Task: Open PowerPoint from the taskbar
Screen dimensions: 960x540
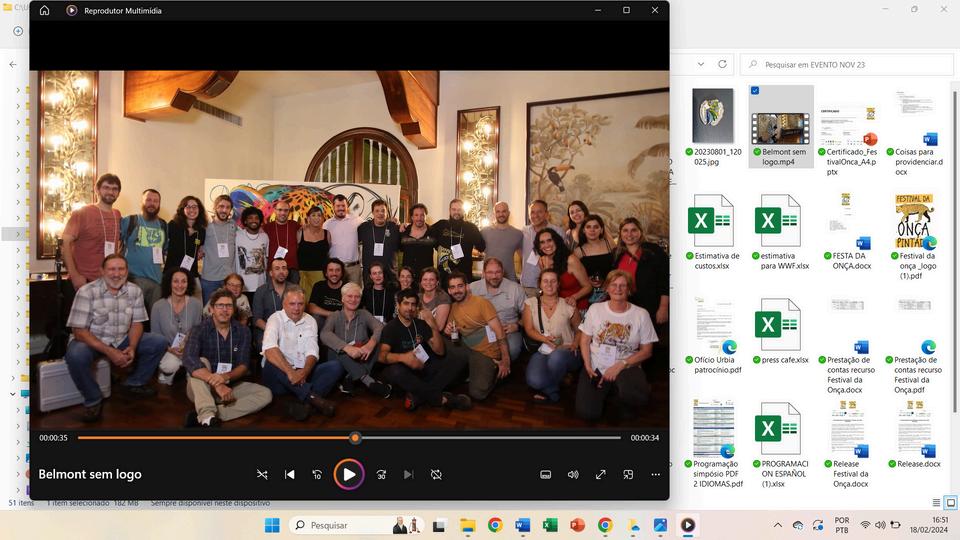Action: click(577, 525)
